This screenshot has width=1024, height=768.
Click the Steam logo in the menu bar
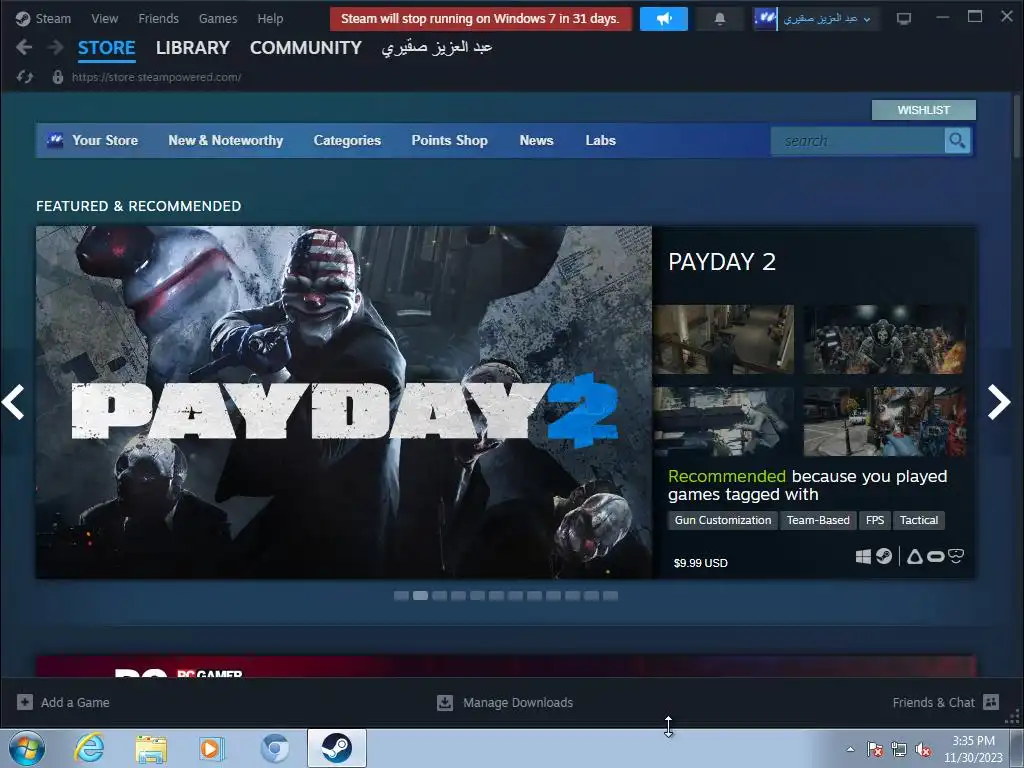point(23,19)
